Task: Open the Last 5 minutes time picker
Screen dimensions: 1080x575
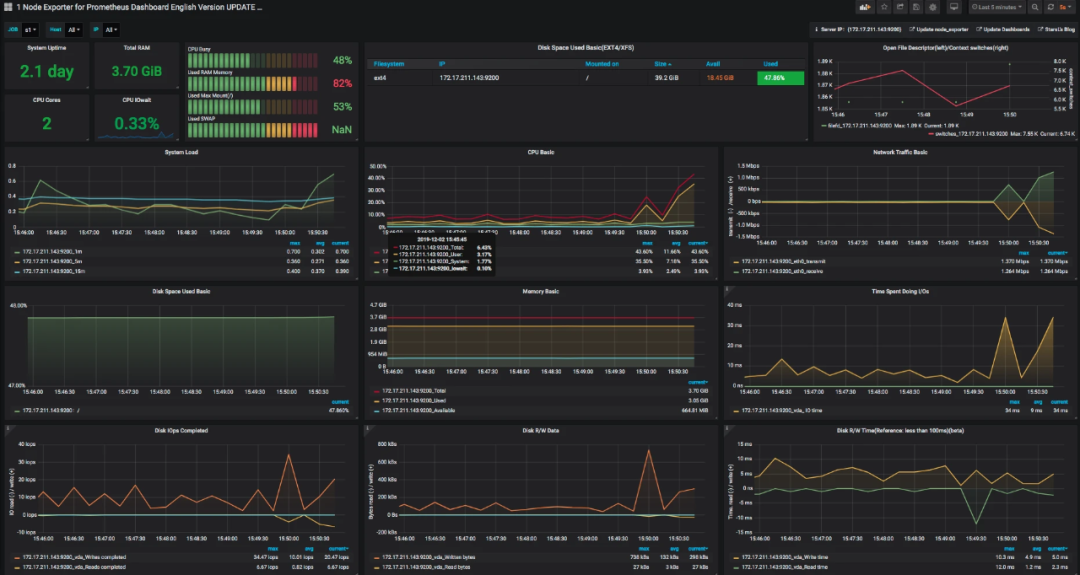Action: pos(997,7)
